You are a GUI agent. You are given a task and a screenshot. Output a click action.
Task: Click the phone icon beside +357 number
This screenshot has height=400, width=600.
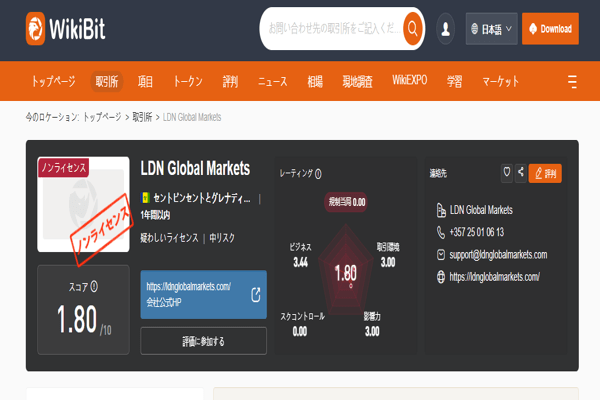[441, 232]
